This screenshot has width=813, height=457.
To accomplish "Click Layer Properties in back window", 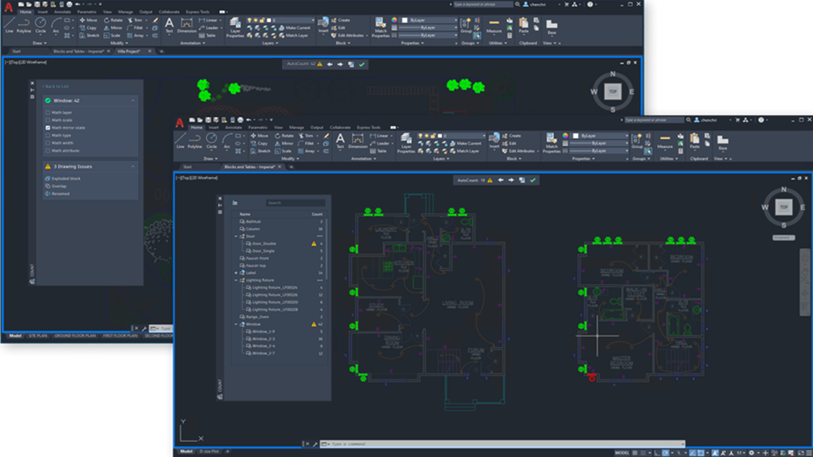I will pyautogui.click(x=235, y=27).
